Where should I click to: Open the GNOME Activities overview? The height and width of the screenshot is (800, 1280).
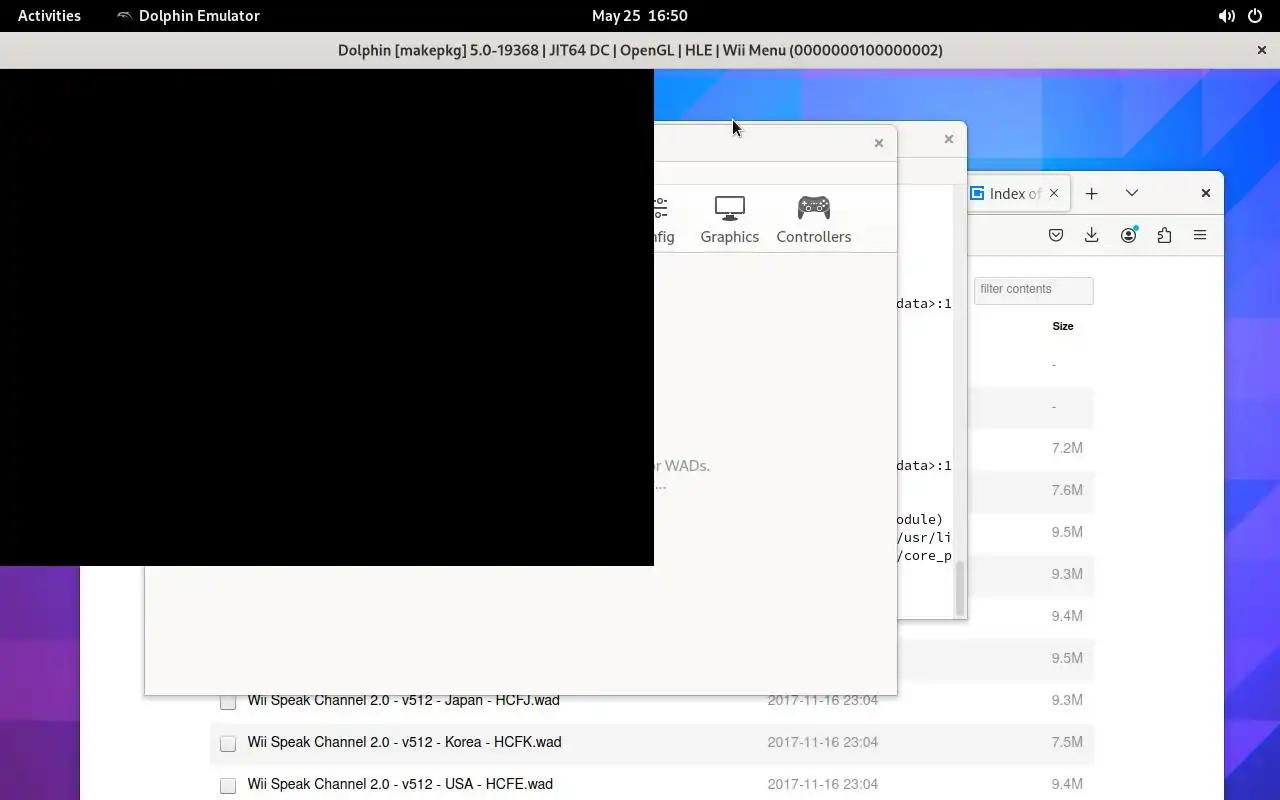pyautogui.click(x=49, y=16)
